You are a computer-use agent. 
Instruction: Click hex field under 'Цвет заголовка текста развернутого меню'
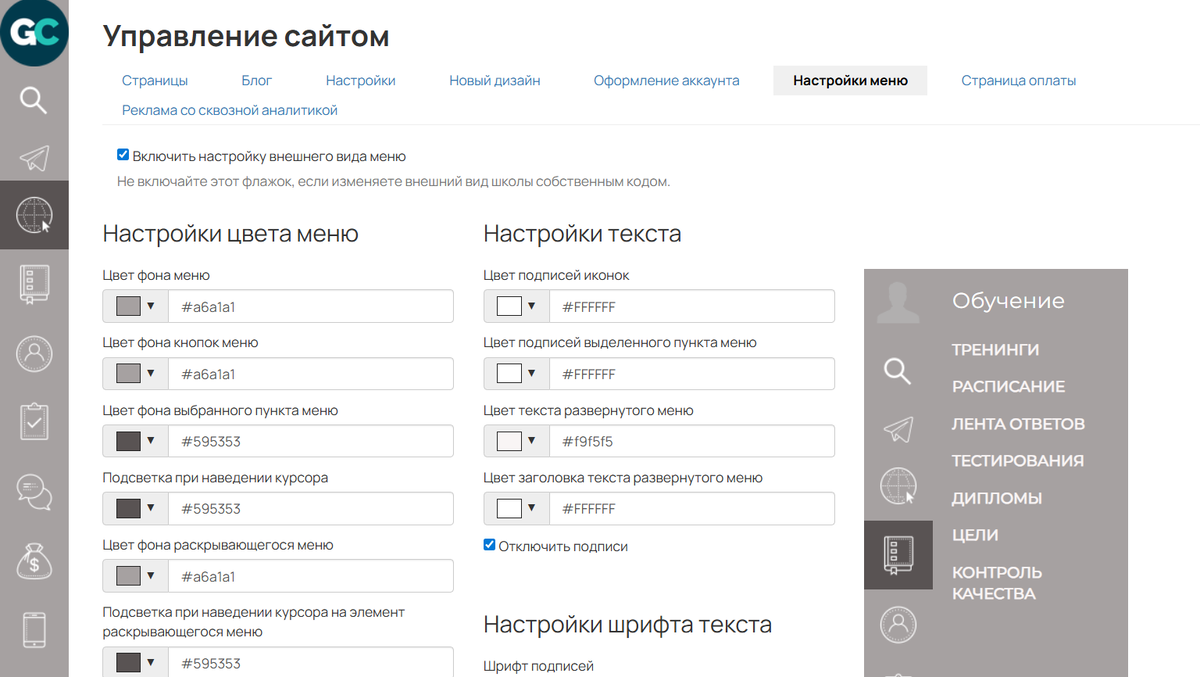[x=692, y=509]
